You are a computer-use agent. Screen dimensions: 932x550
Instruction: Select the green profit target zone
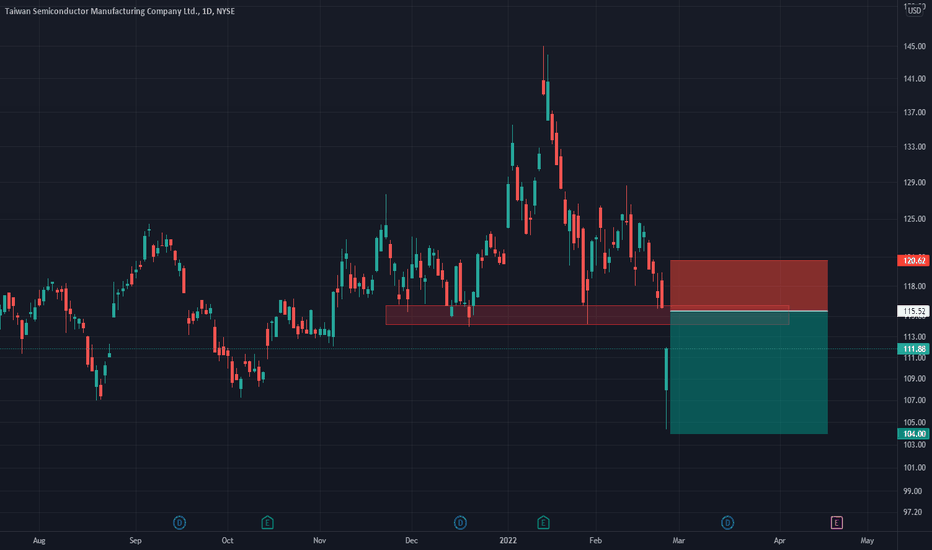pyautogui.click(x=748, y=373)
